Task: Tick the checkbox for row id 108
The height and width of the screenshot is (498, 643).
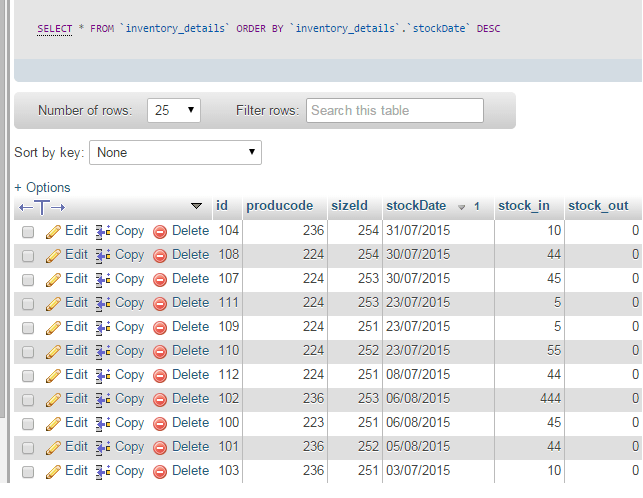Action: point(28,256)
